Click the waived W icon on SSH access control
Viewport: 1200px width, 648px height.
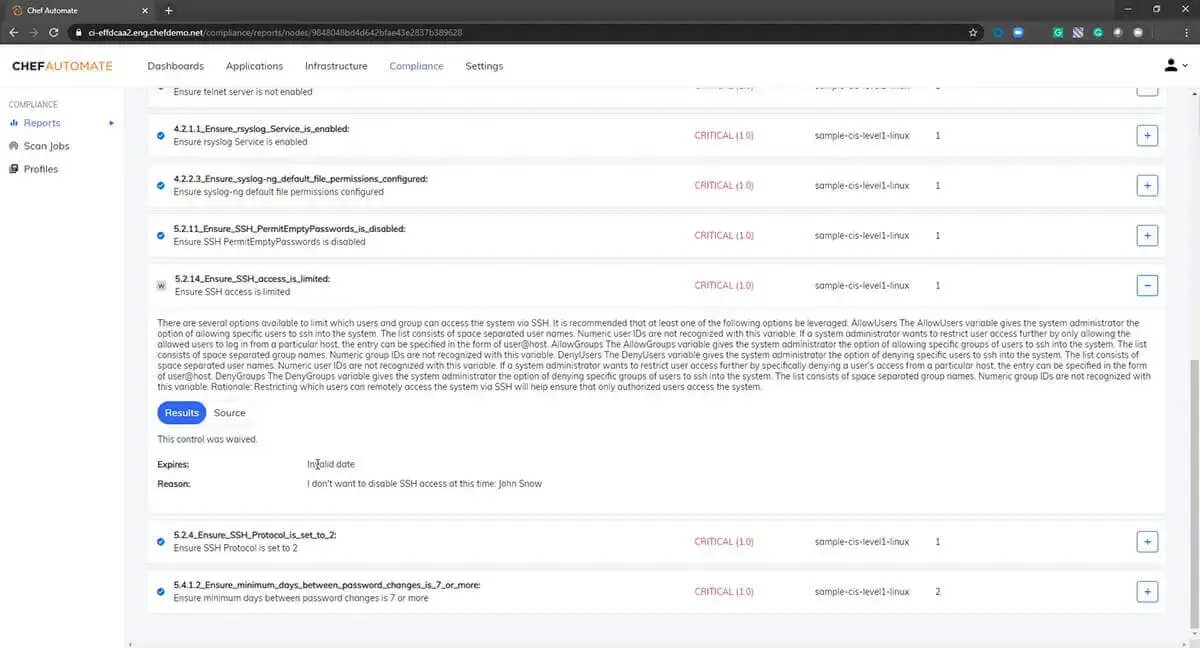tap(161, 285)
